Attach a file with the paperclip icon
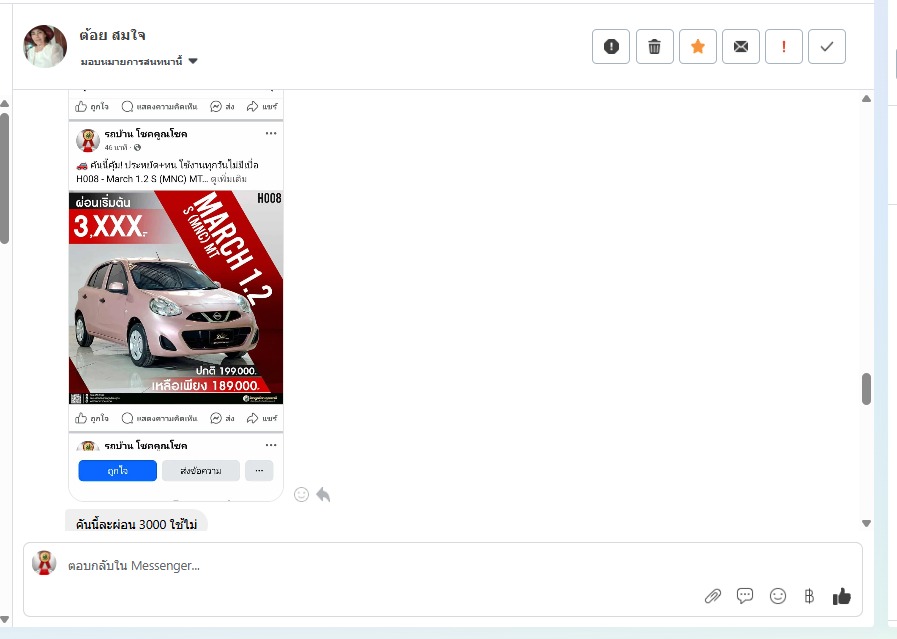The width and height of the screenshot is (897, 639). (x=713, y=596)
